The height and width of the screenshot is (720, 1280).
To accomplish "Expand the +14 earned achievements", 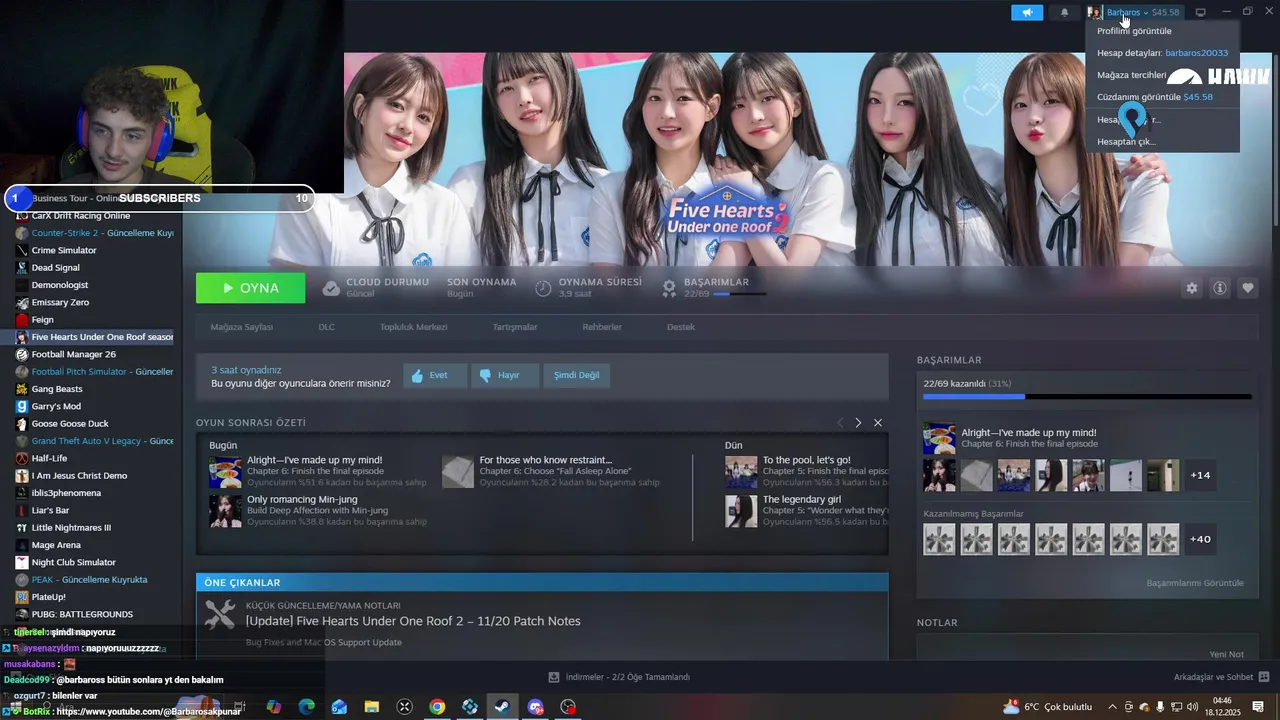I will pos(1200,475).
